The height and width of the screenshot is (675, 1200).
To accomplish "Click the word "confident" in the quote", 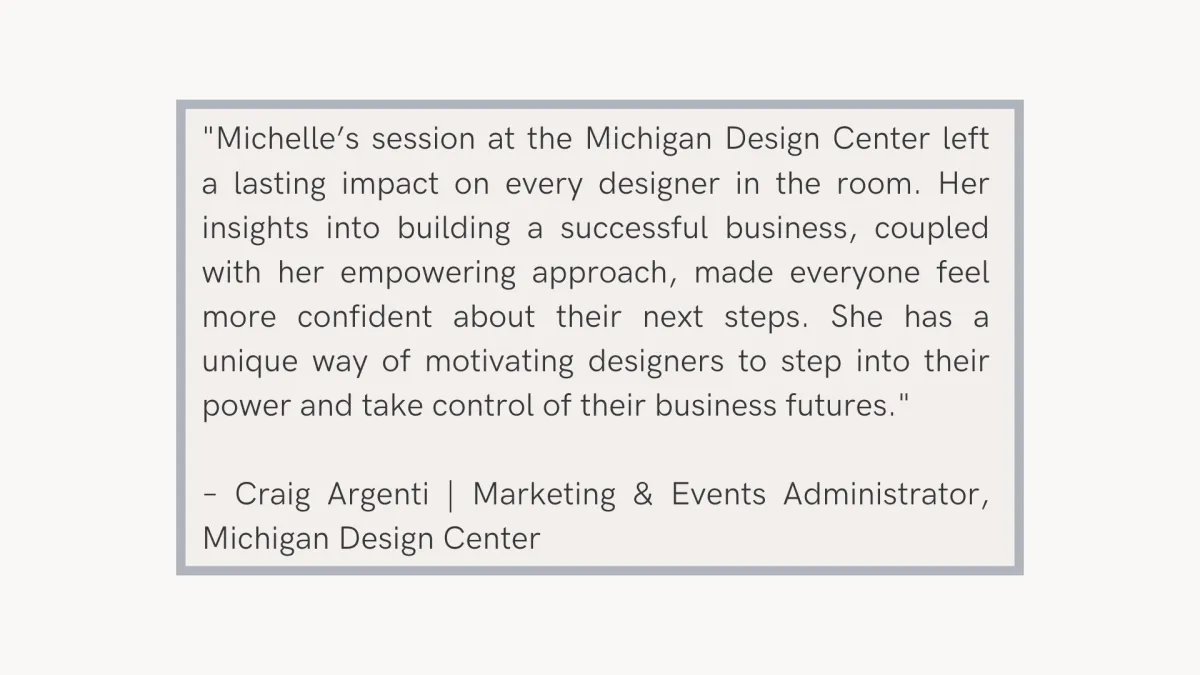I will [x=365, y=318].
